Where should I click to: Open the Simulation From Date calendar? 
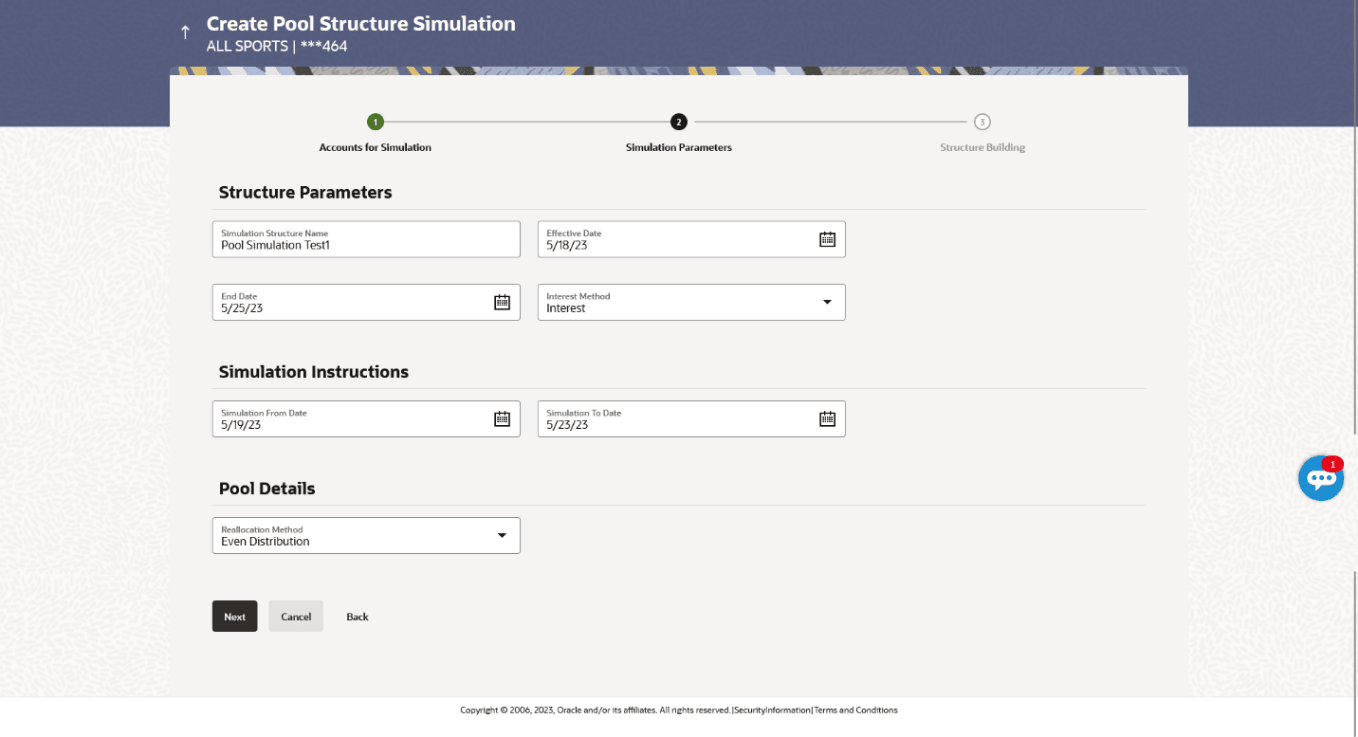tap(502, 419)
